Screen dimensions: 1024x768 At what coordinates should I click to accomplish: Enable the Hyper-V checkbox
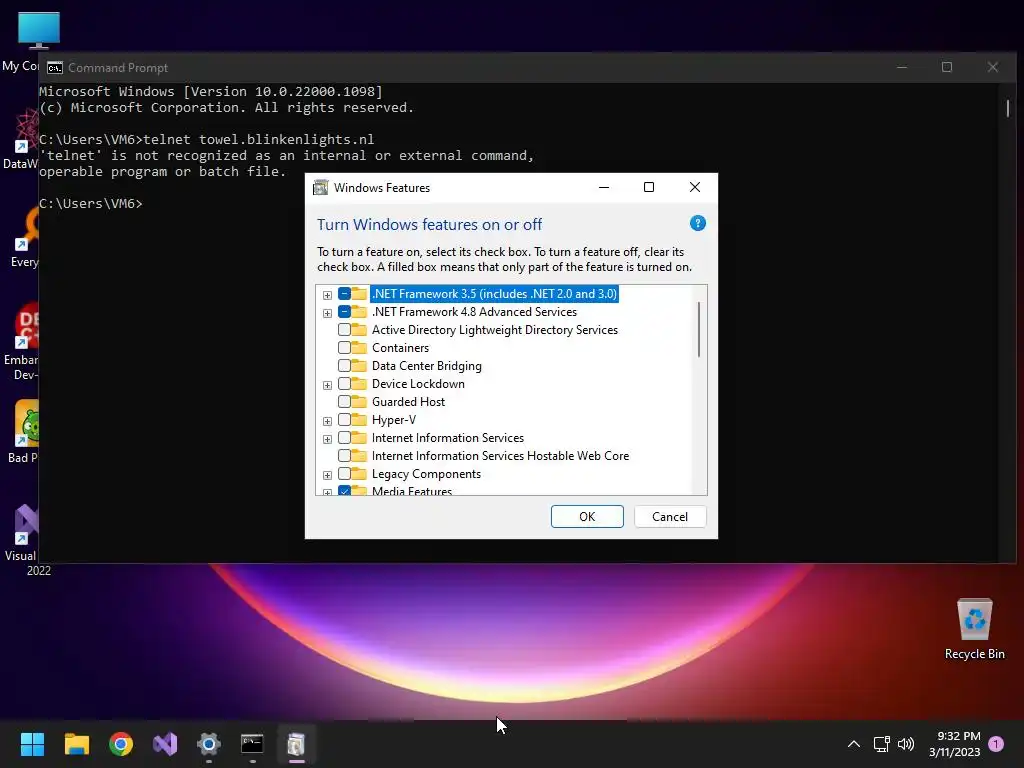pyautogui.click(x=344, y=420)
